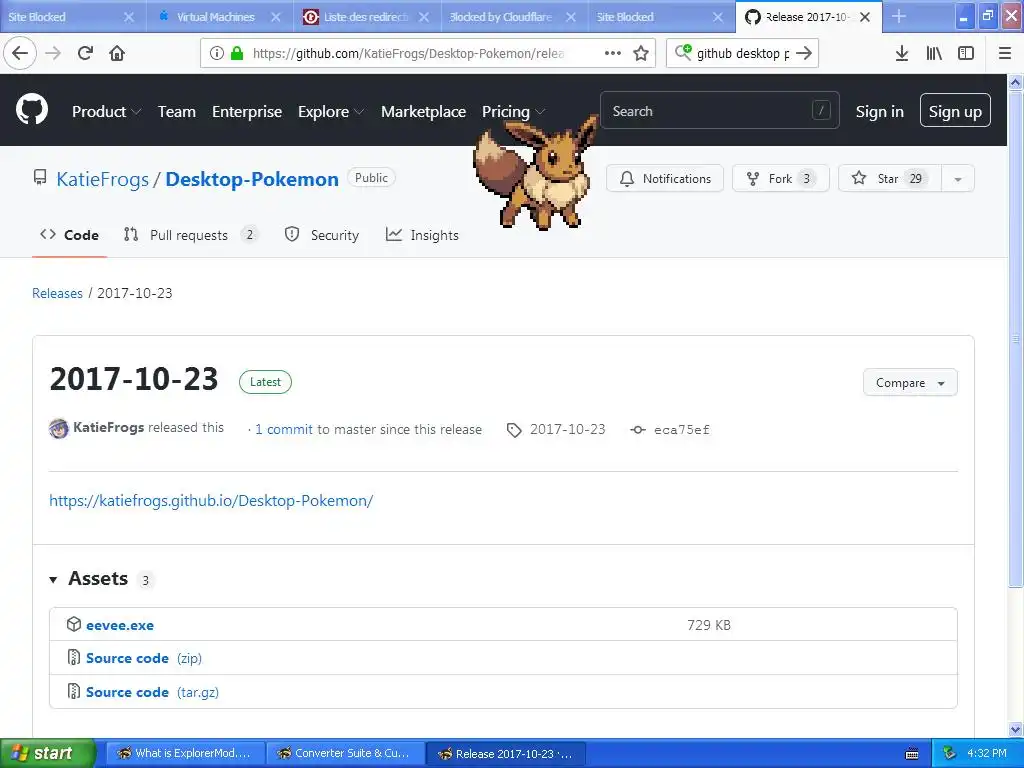Switch to Converter Suite taskbar window
1024x768 pixels.
point(345,754)
